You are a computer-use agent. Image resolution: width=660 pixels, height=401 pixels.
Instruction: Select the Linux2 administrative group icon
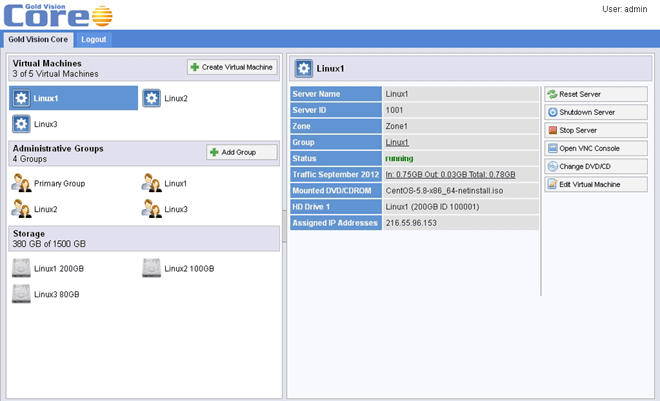pyautogui.click(x=21, y=209)
